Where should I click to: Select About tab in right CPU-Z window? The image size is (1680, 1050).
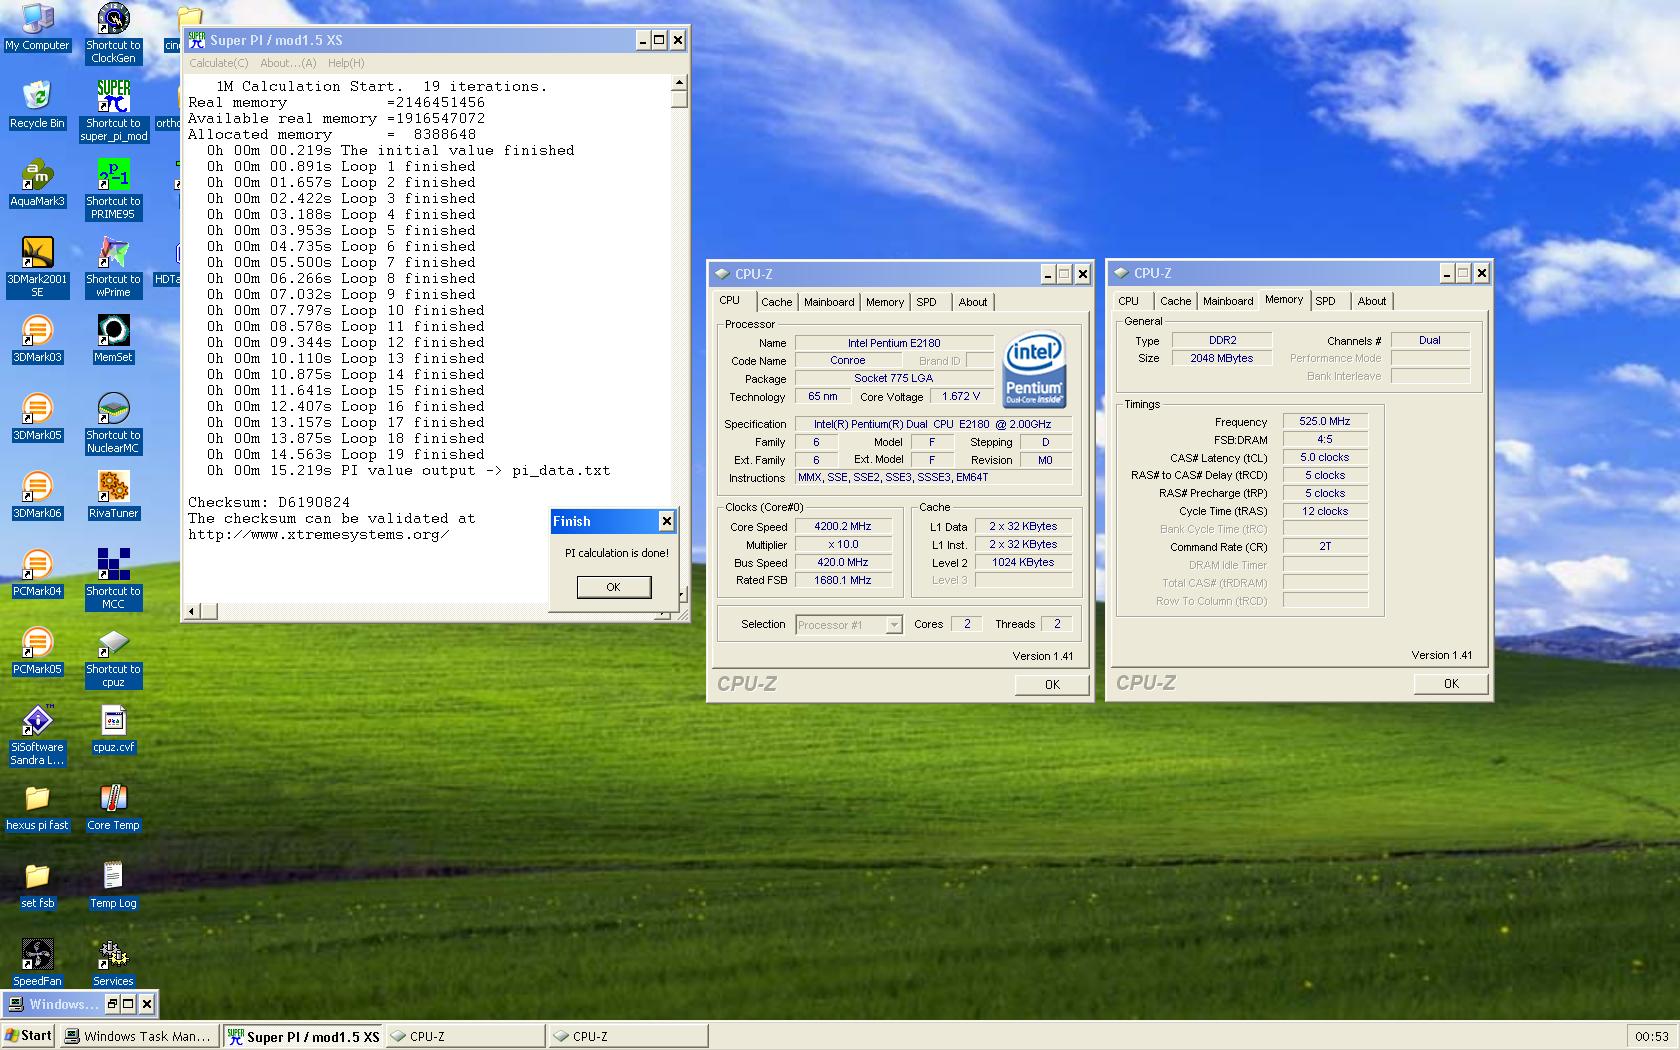tap(1371, 301)
